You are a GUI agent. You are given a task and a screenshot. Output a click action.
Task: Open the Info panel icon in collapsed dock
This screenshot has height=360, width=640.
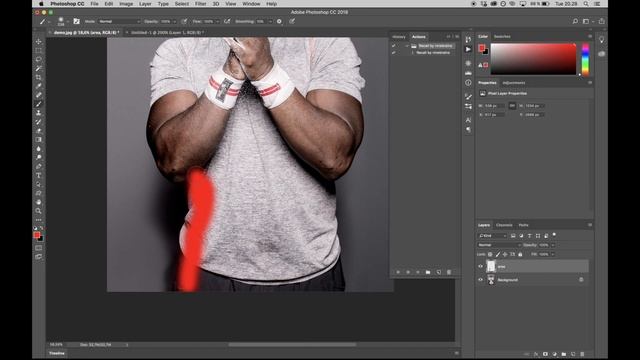(468, 82)
